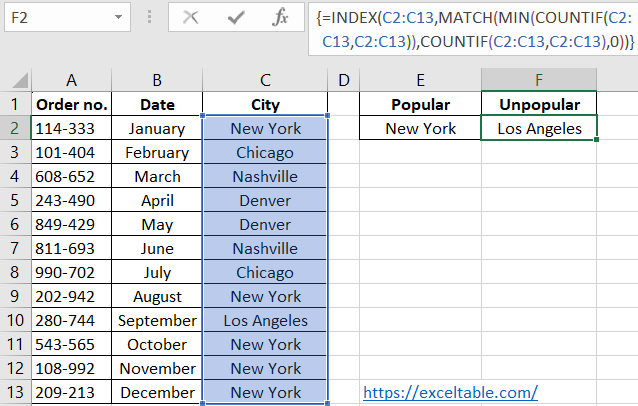Select cell E2 containing New York

(x=420, y=128)
